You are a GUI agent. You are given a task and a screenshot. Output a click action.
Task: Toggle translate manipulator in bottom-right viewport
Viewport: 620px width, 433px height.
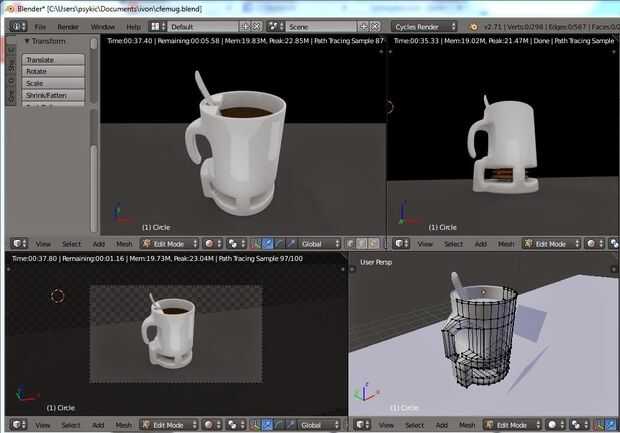tap(611, 425)
